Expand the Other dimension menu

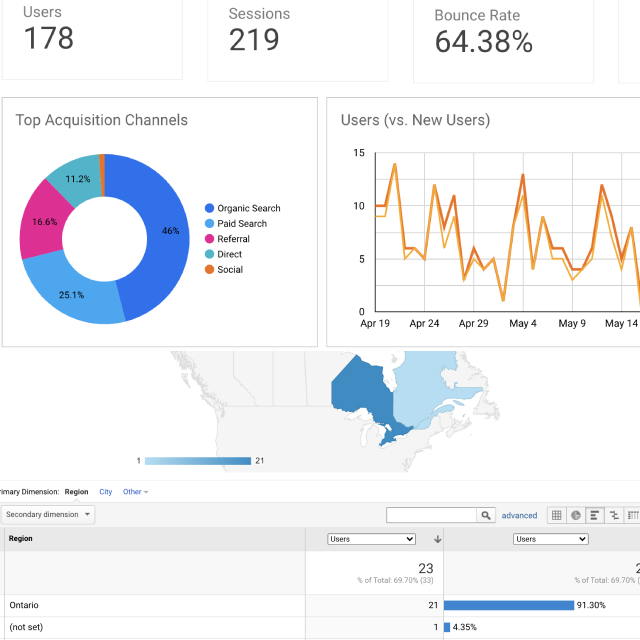point(135,492)
